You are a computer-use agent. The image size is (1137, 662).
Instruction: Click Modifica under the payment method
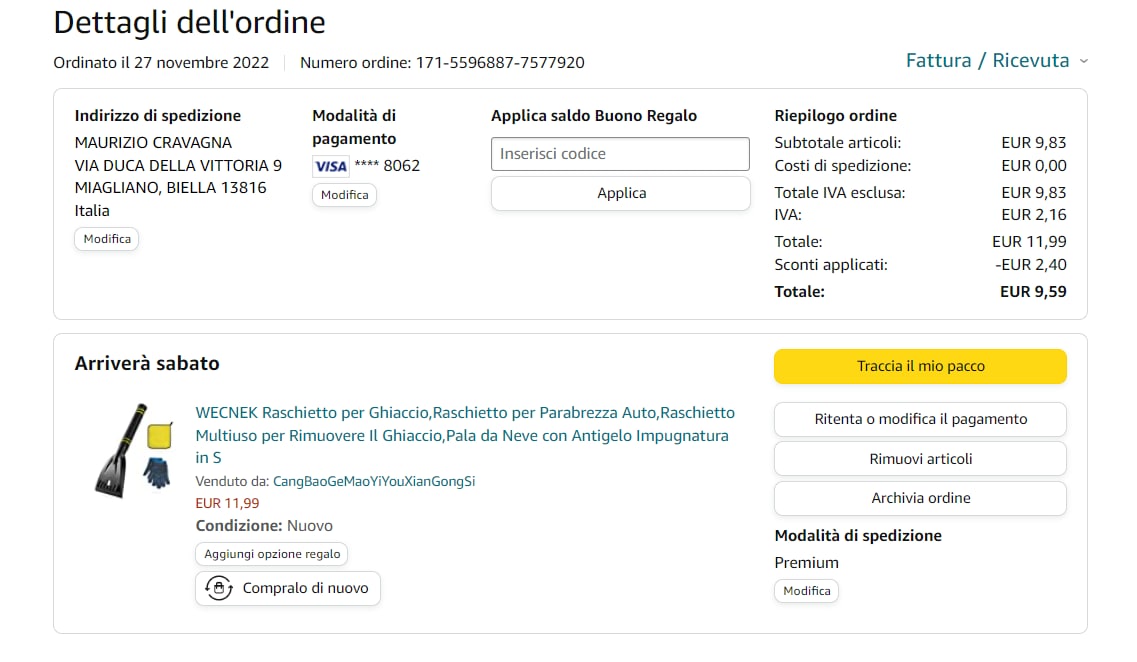tap(345, 195)
